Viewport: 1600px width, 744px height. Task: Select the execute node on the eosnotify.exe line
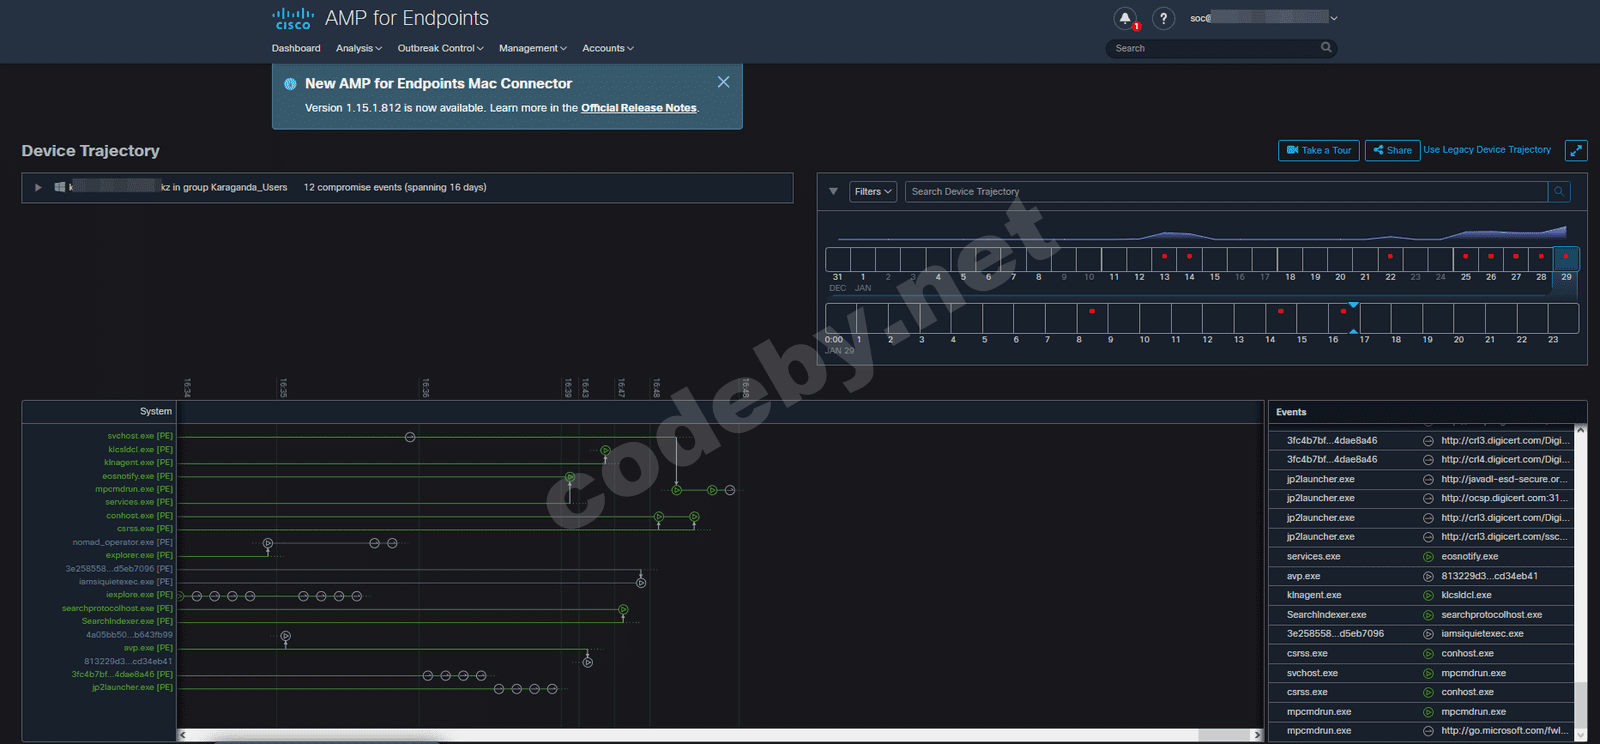(570, 477)
